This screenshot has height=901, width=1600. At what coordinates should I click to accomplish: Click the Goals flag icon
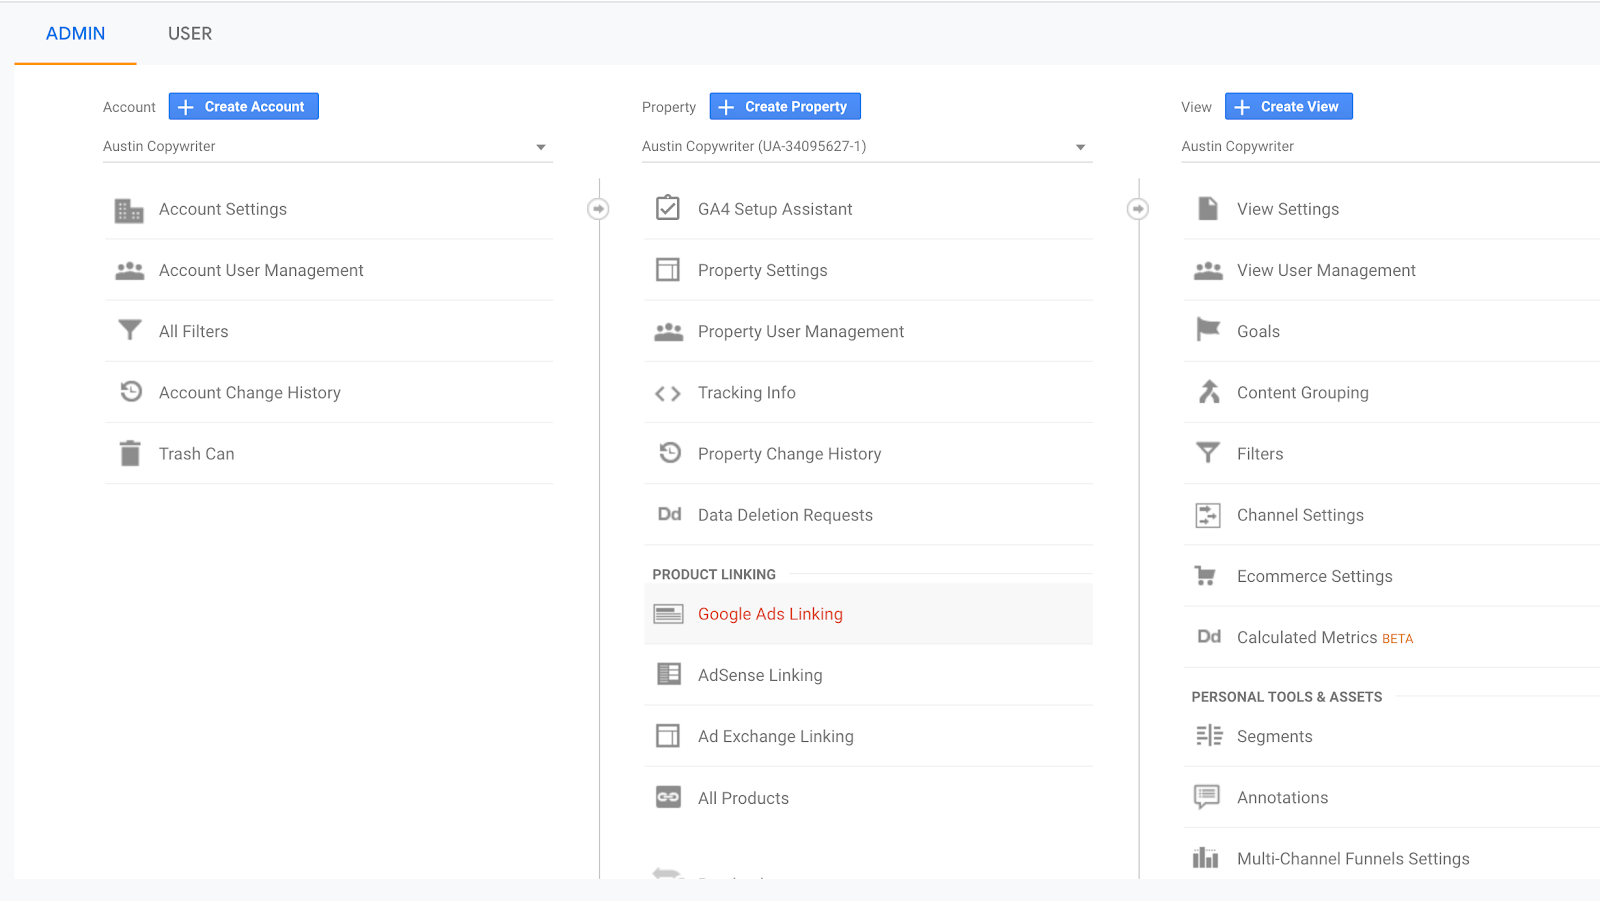click(1208, 329)
